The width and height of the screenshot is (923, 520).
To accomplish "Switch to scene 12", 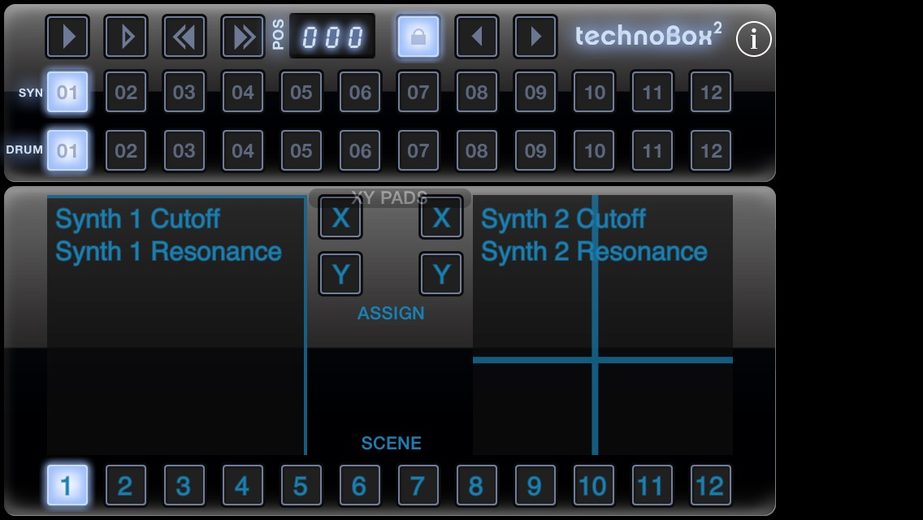I will 711,486.
